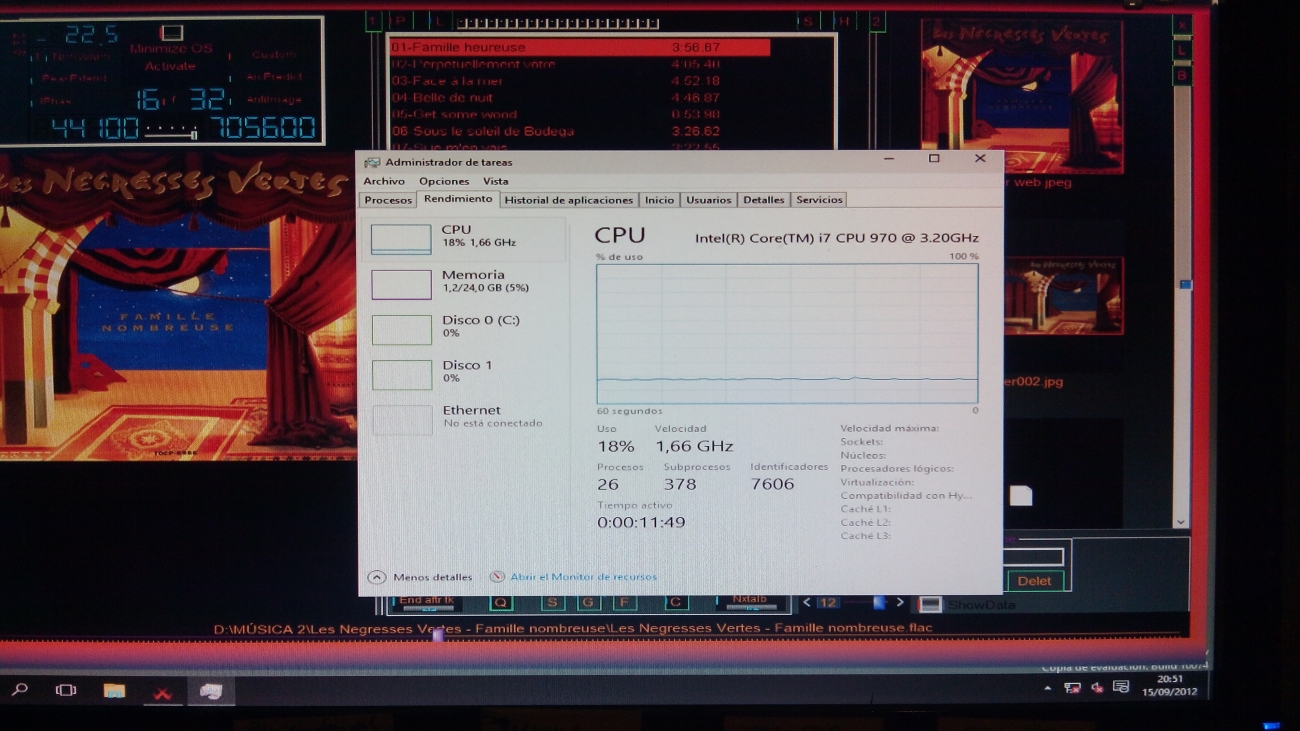Image resolution: width=1300 pixels, height=731 pixels.
Task: Select Memoria in the performance sidebar
Action: click(465, 284)
